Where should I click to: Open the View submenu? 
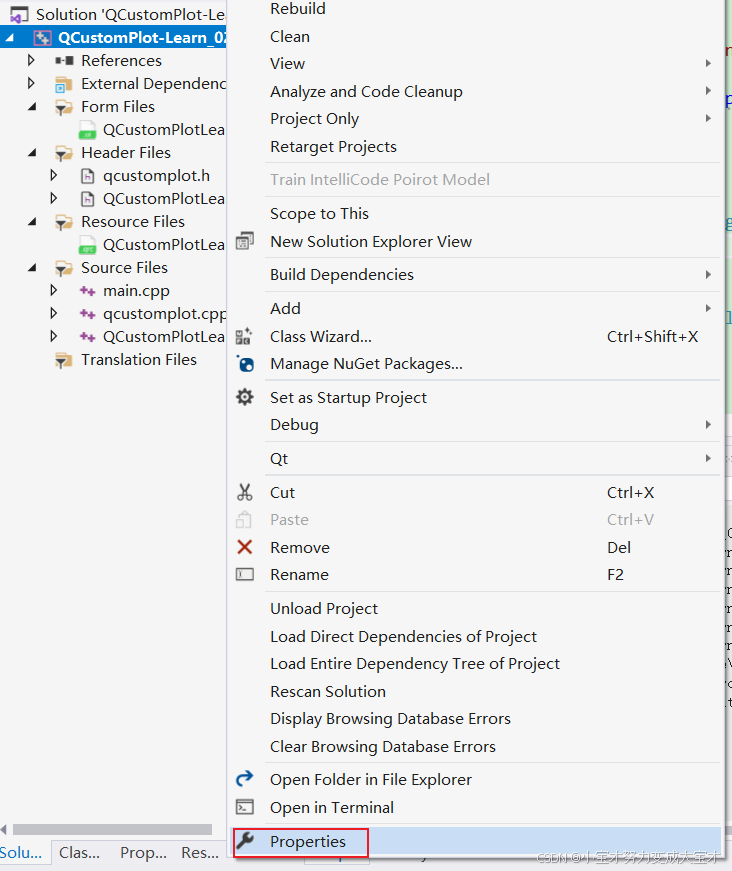click(x=476, y=64)
